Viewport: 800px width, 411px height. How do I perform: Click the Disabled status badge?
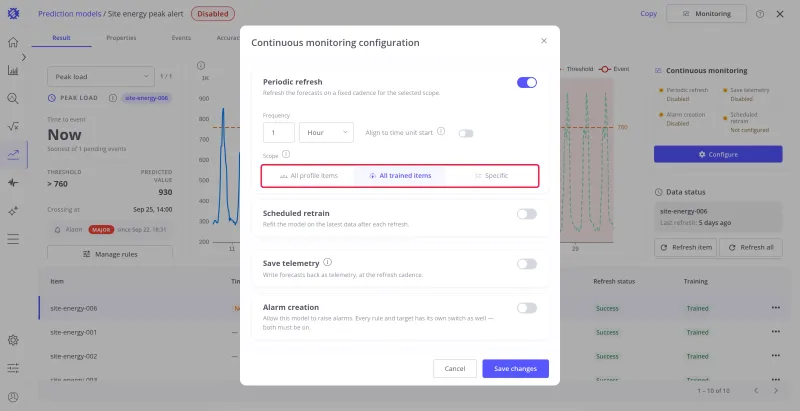[x=213, y=14]
